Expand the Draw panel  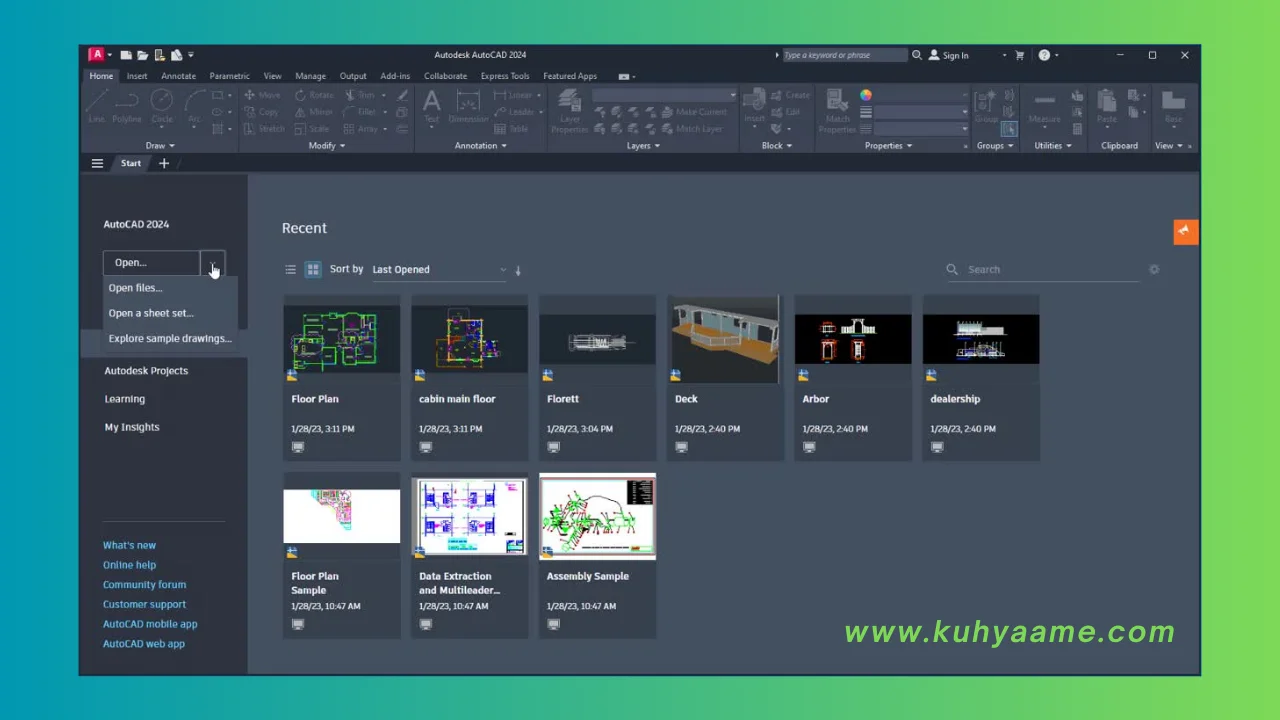coord(160,145)
